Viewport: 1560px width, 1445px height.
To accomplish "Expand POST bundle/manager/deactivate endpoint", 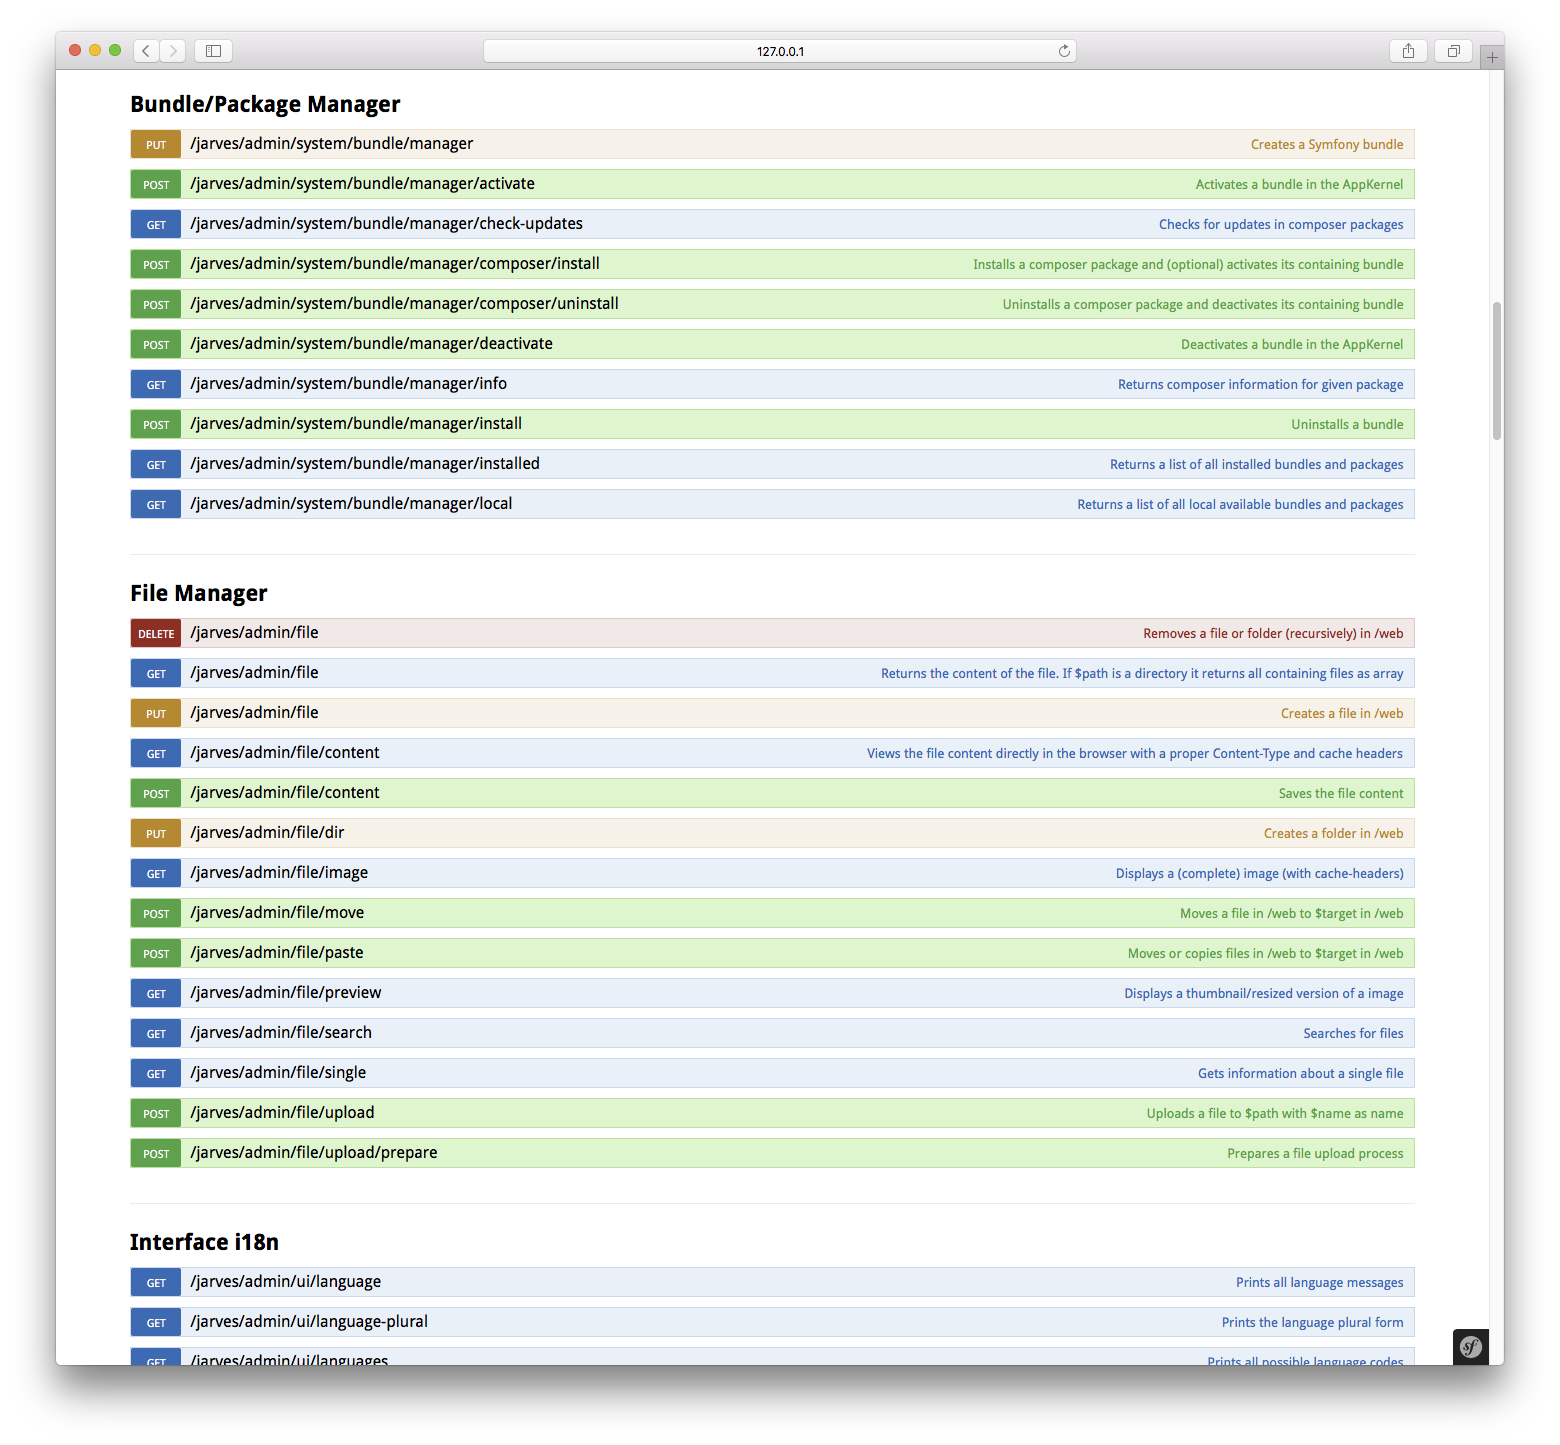I will (772, 344).
